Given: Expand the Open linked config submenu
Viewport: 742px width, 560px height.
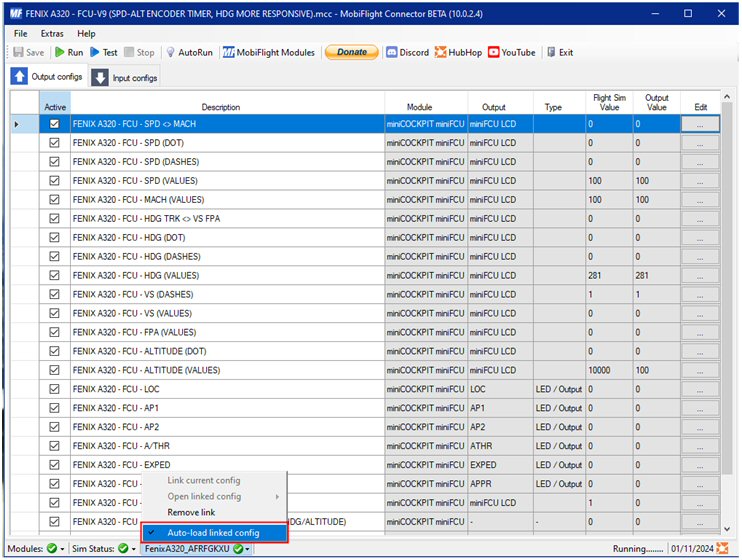Looking at the screenshot, I should click(214, 496).
